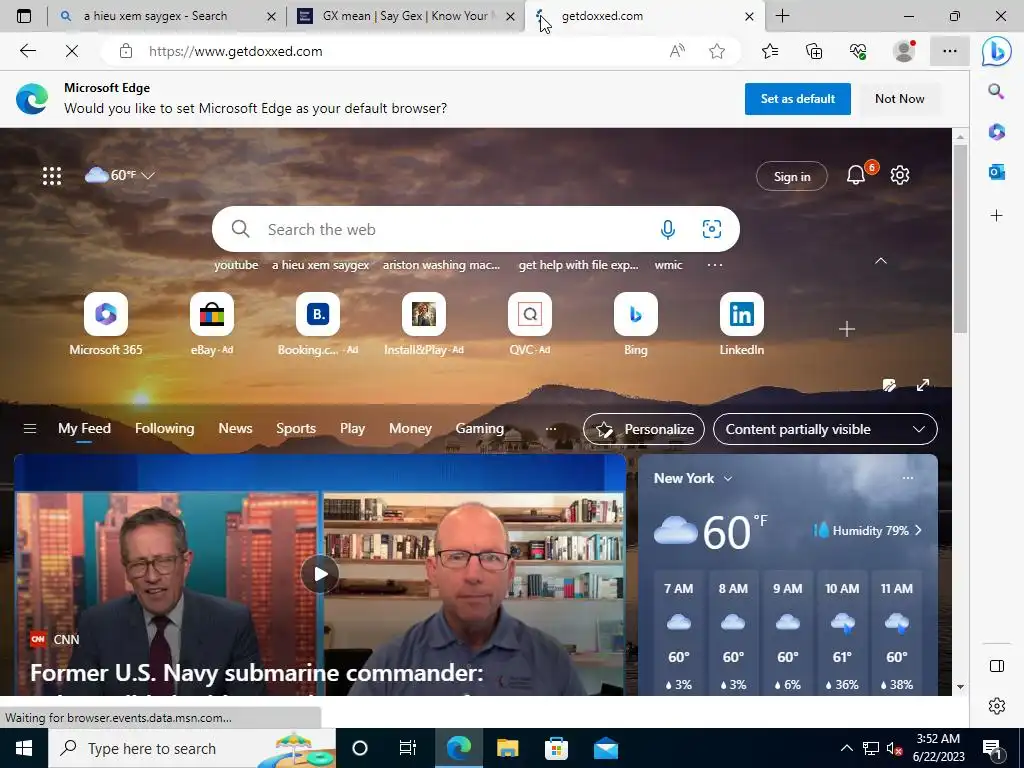Click the address bar URL
This screenshot has width=1024, height=768.
[x=236, y=51]
